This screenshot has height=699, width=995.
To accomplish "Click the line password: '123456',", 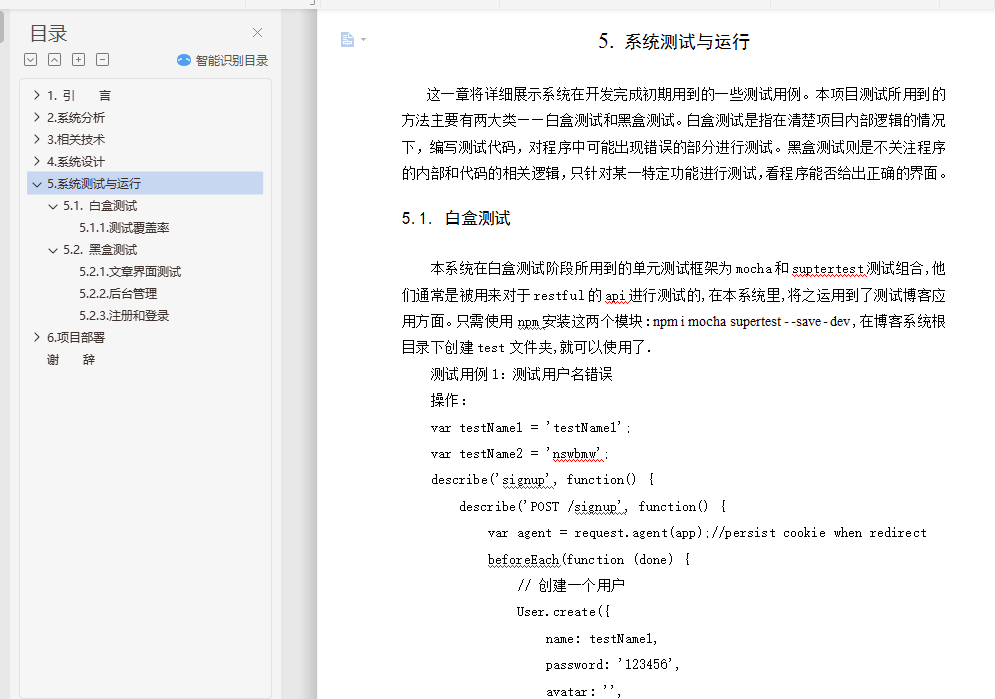I will tap(612, 665).
